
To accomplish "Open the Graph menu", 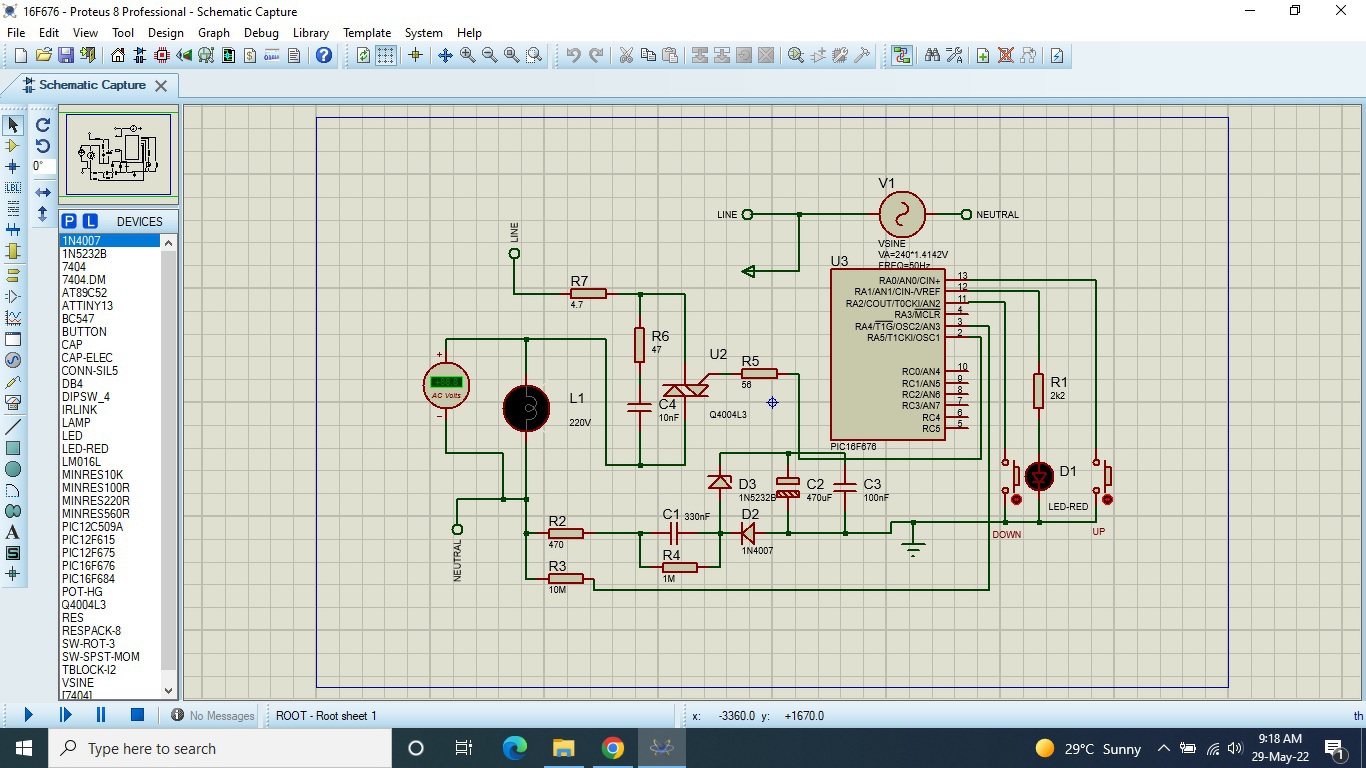I will (x=214, y=33).
